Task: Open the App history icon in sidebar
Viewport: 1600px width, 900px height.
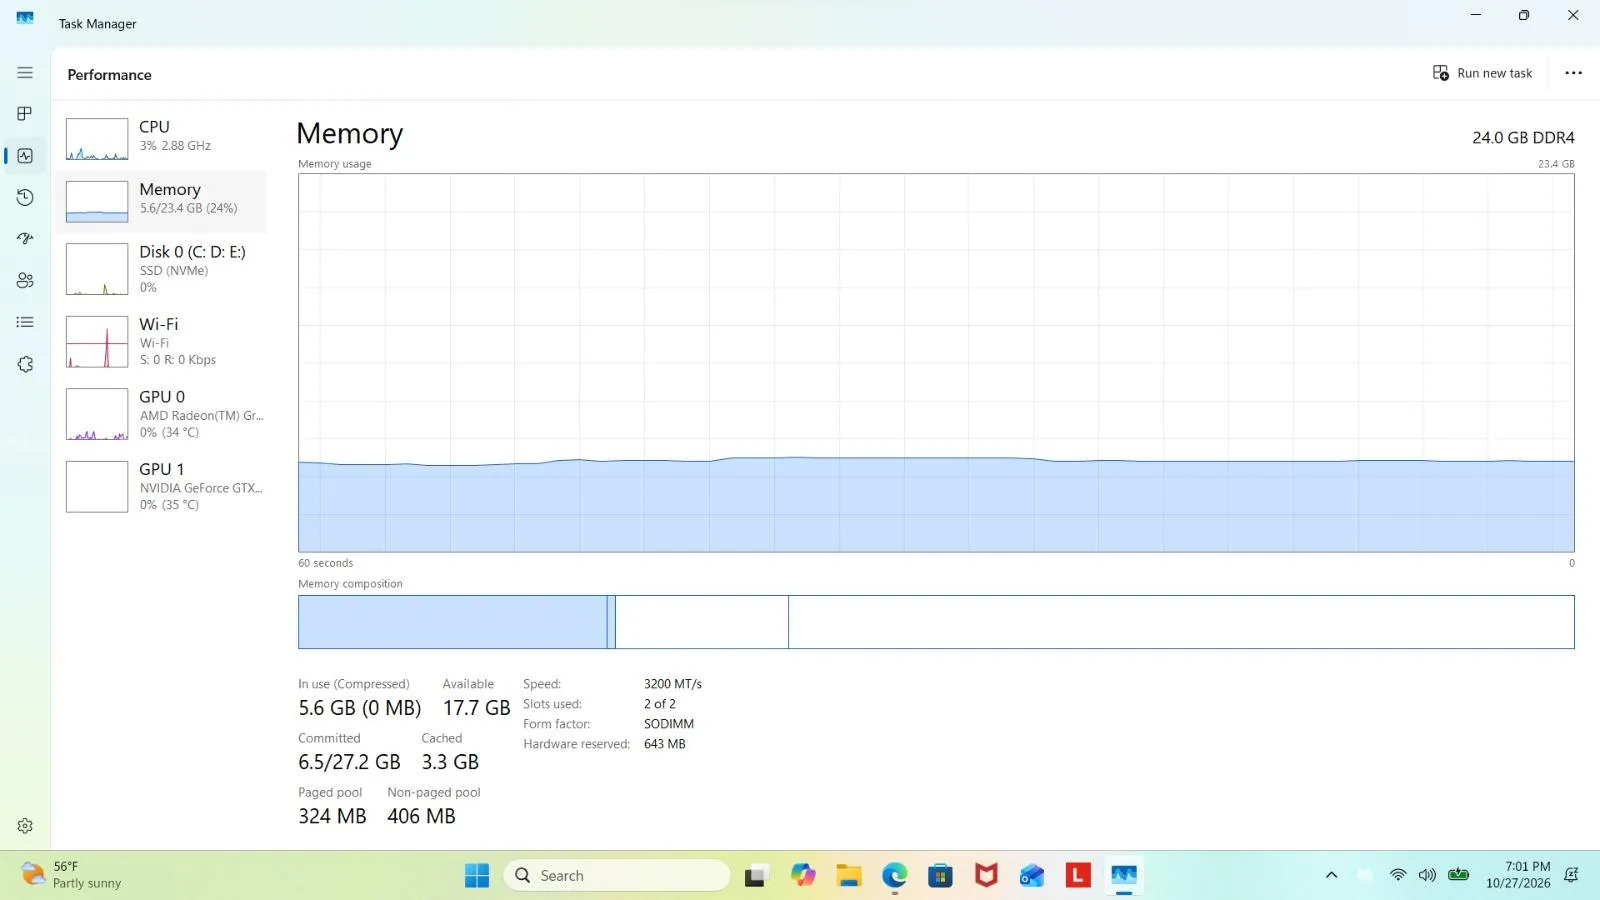Action: (25, 198)
